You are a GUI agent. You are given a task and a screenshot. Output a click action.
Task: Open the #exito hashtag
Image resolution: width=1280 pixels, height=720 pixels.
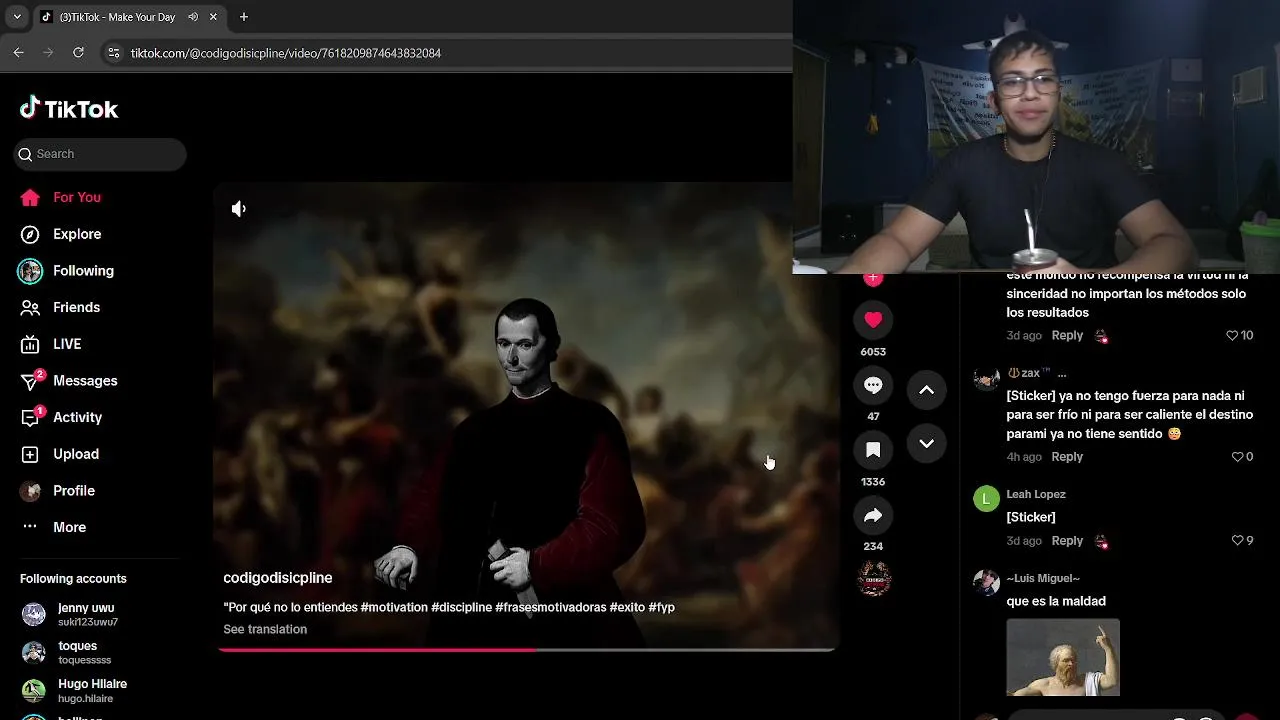627,607
